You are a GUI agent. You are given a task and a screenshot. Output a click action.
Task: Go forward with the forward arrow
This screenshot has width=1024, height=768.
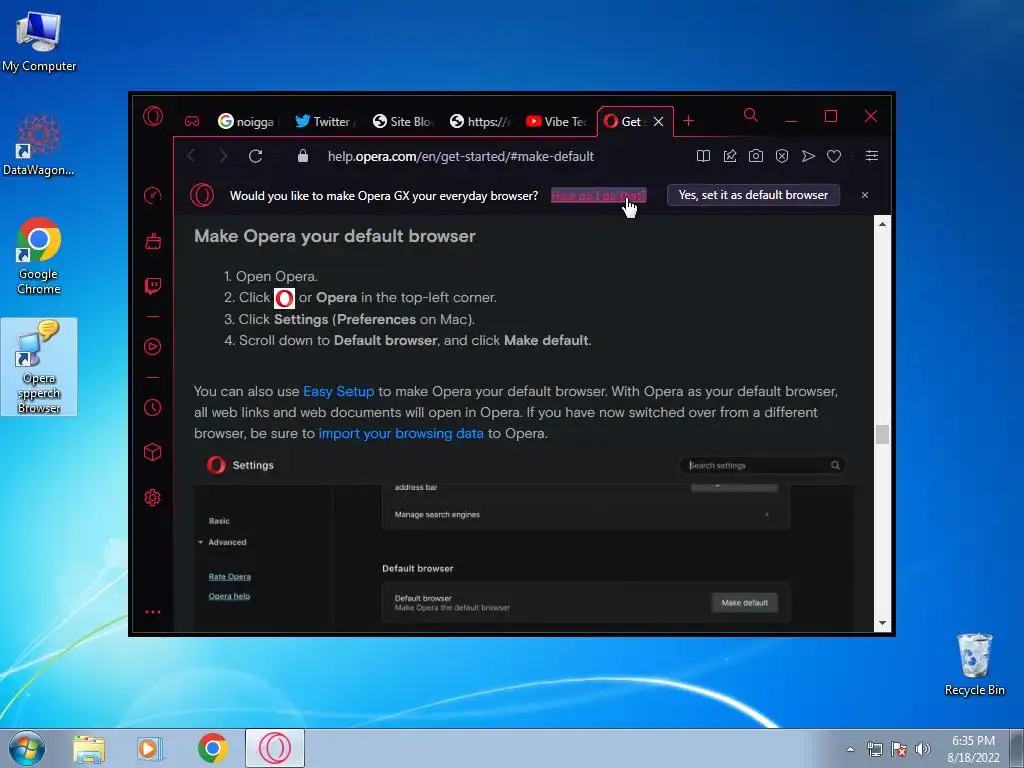(x=223, y=156)
